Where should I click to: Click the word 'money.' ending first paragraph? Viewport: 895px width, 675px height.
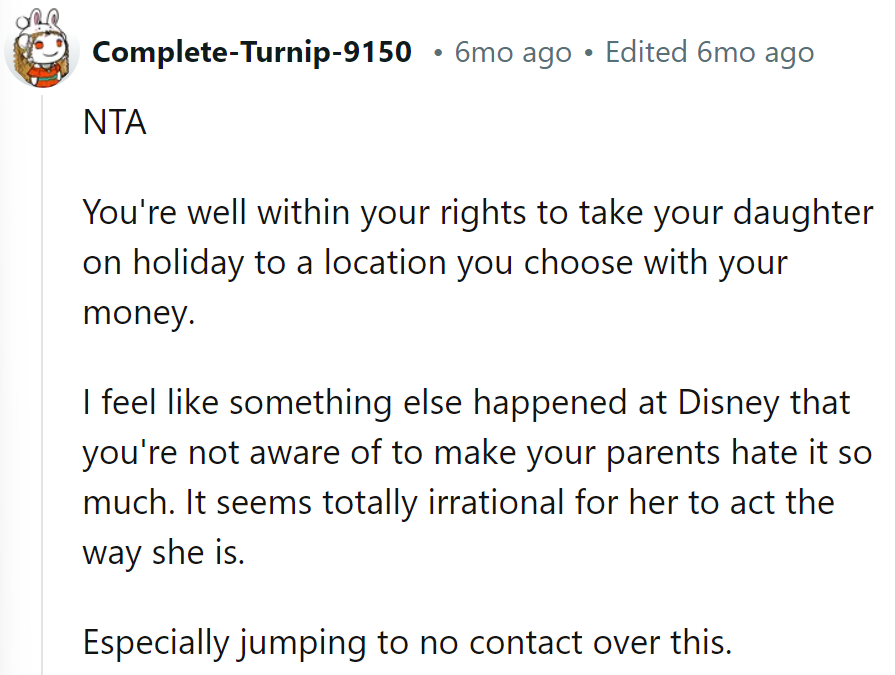pos(139,313)
